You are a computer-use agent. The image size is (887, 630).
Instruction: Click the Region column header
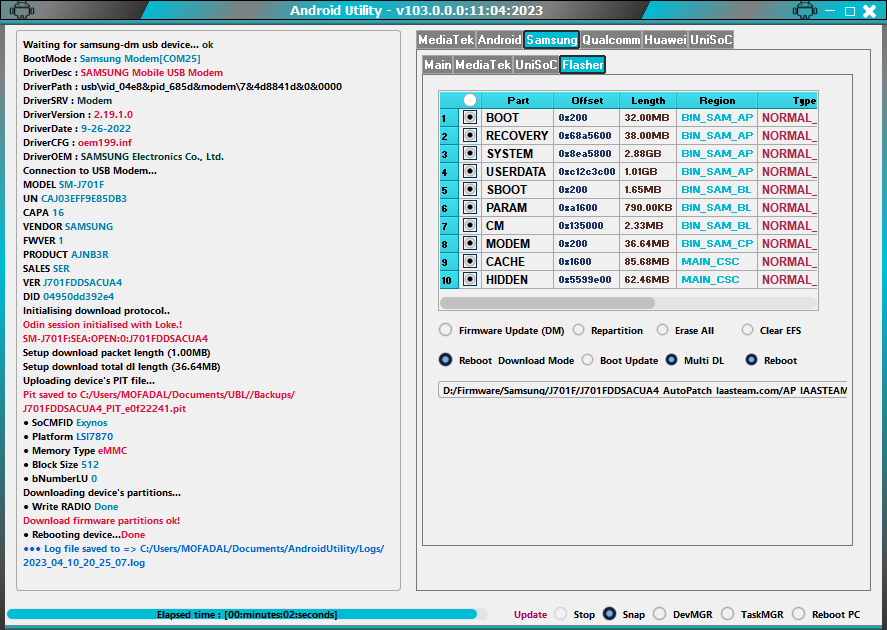pos(717,100)
